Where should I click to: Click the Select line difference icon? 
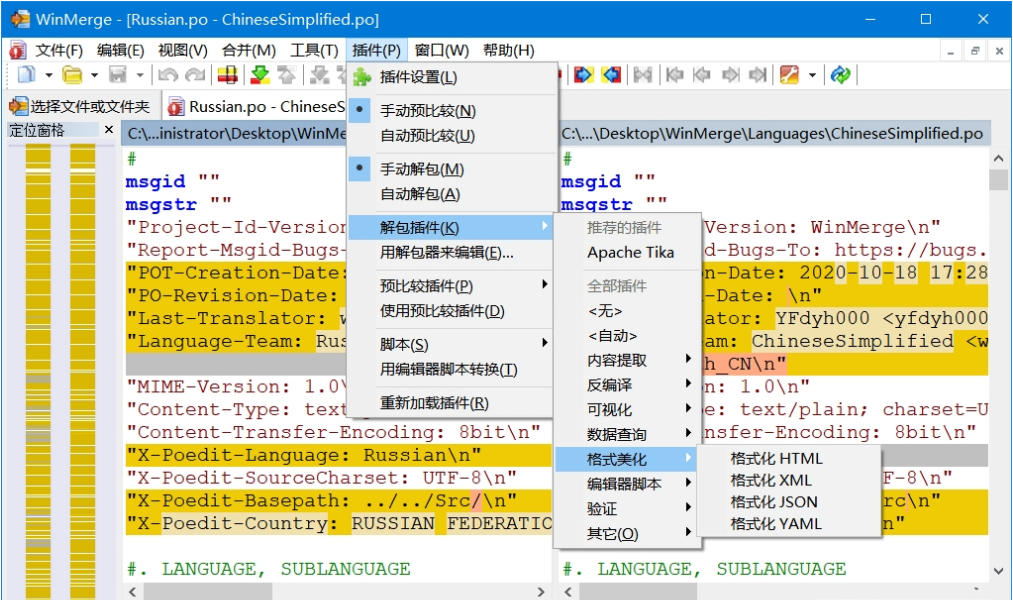227,75
